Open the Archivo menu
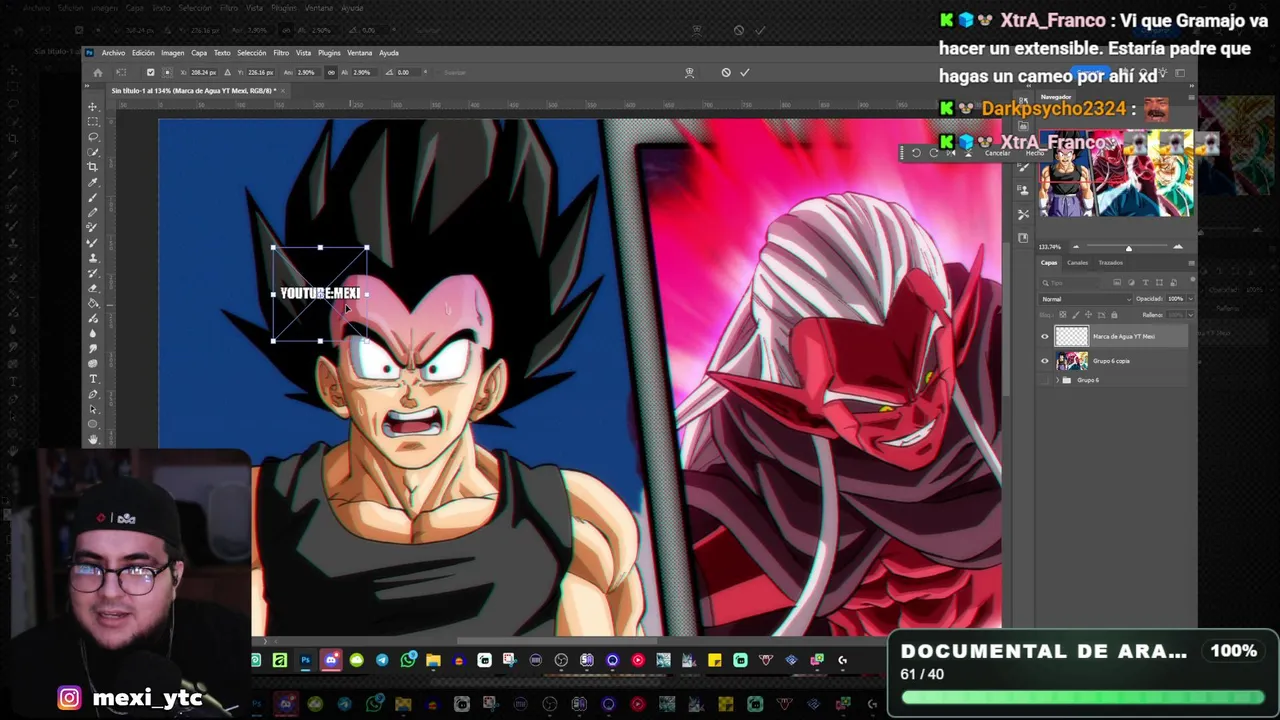 click(x=113, y=53)
